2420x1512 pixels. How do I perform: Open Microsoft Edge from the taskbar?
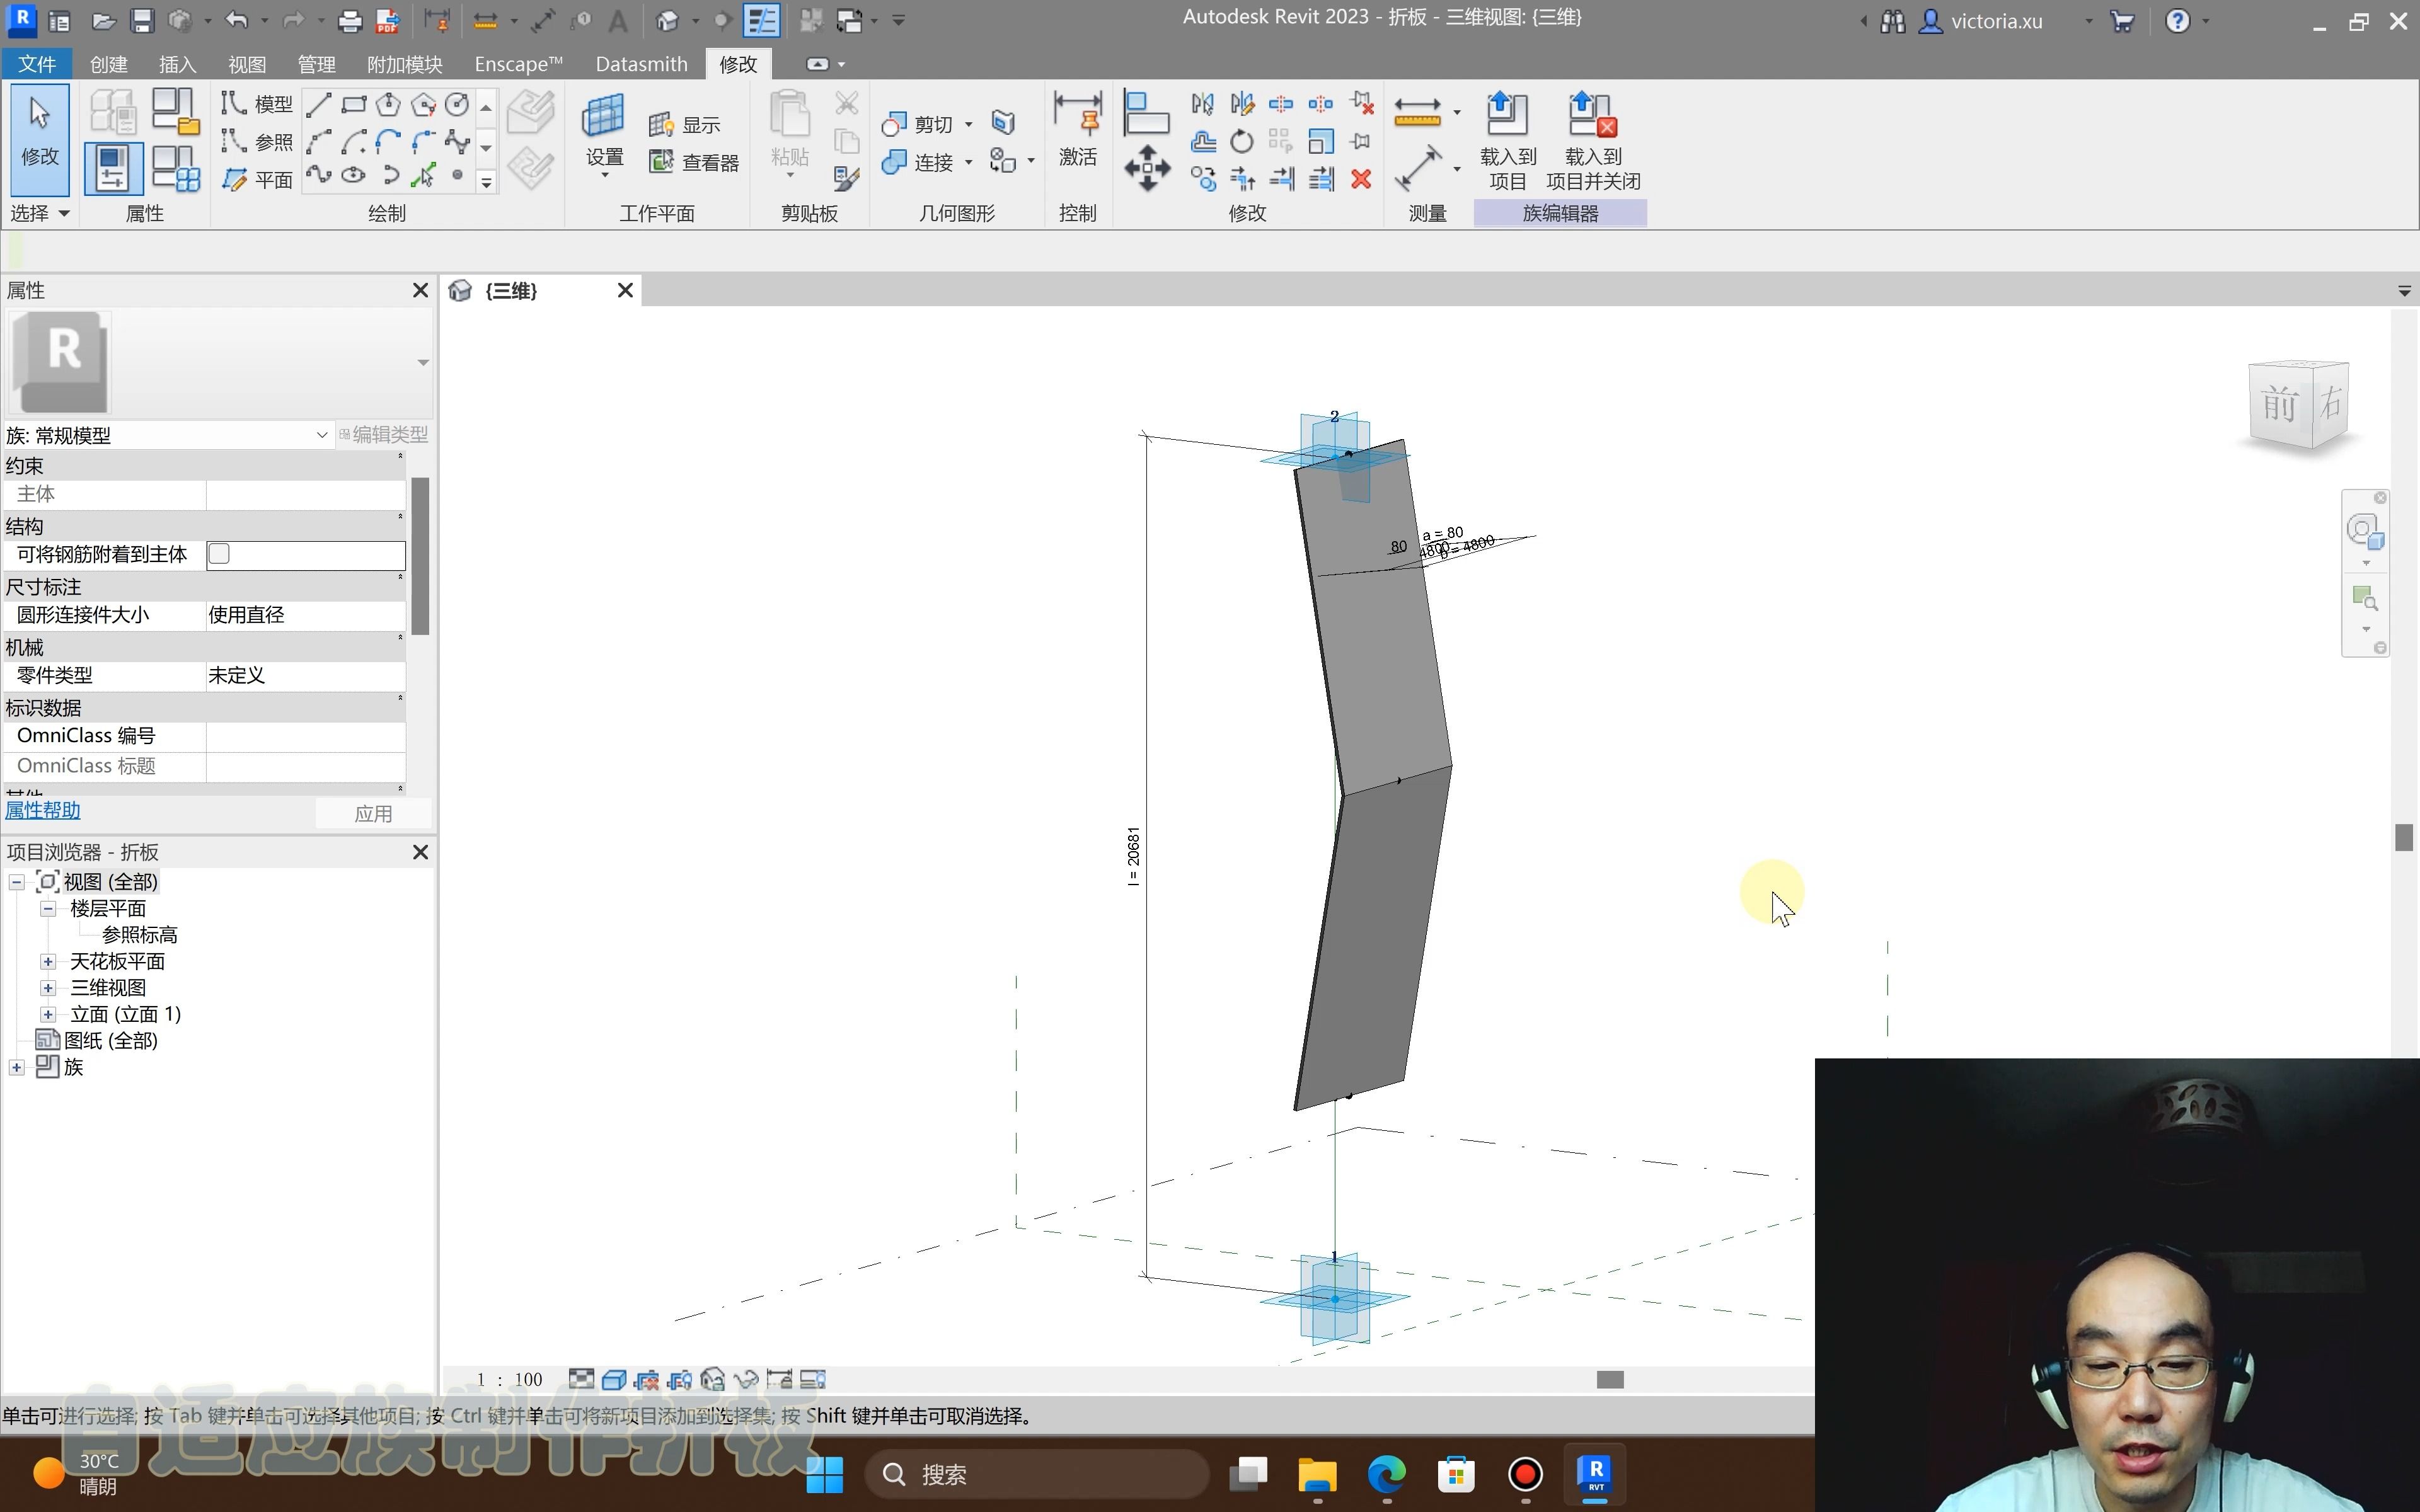[1387, 1474]
